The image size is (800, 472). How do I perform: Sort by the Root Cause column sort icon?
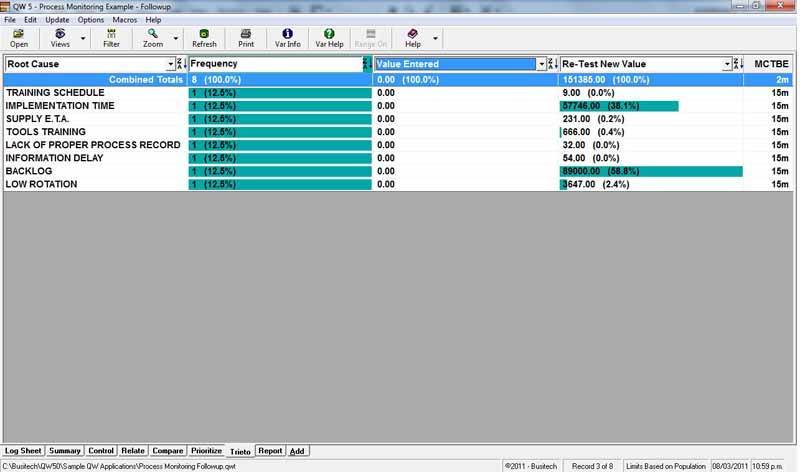coord(181,64)
